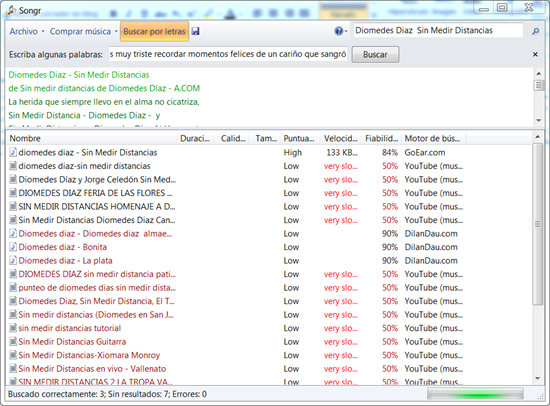
Task: Click video icon of 'Diomedes Diaz, Sin Medir Distancia, El T...'
Action: click(13, 301)
